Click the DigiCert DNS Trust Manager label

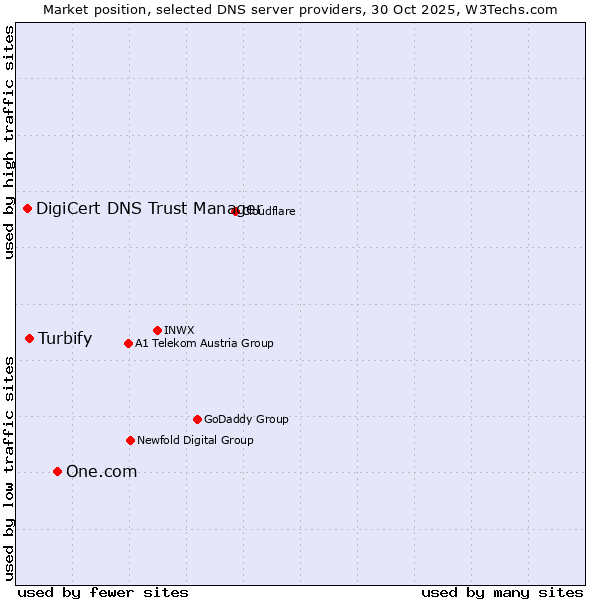[x=135, y=208]
